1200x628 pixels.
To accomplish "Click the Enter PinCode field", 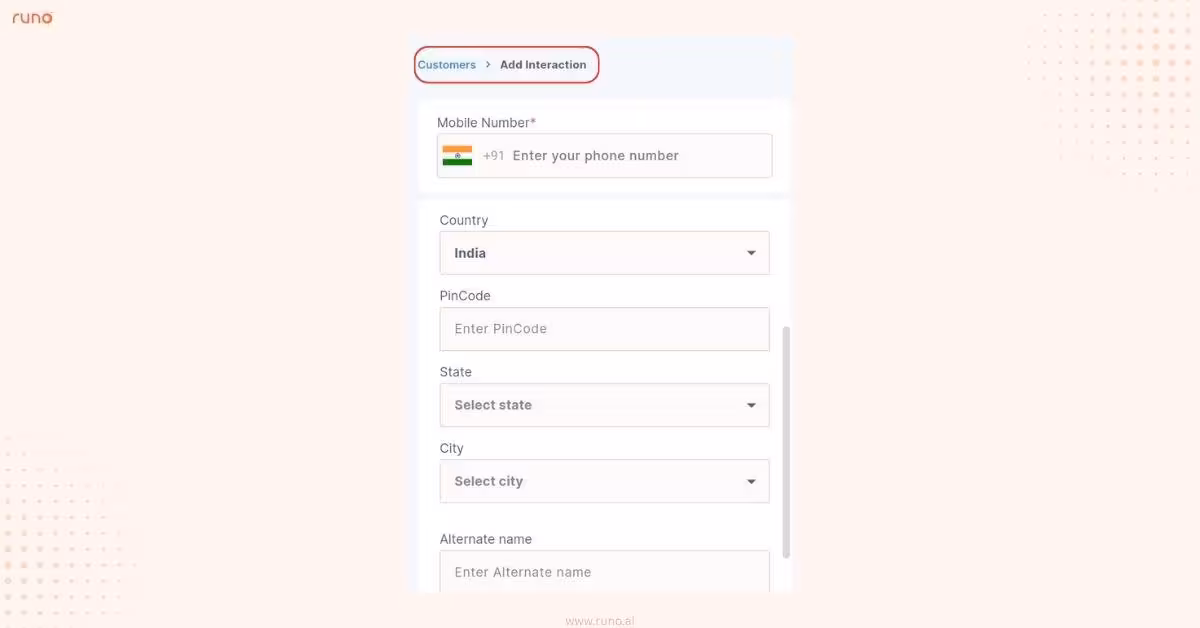I will tap(604, 328).
